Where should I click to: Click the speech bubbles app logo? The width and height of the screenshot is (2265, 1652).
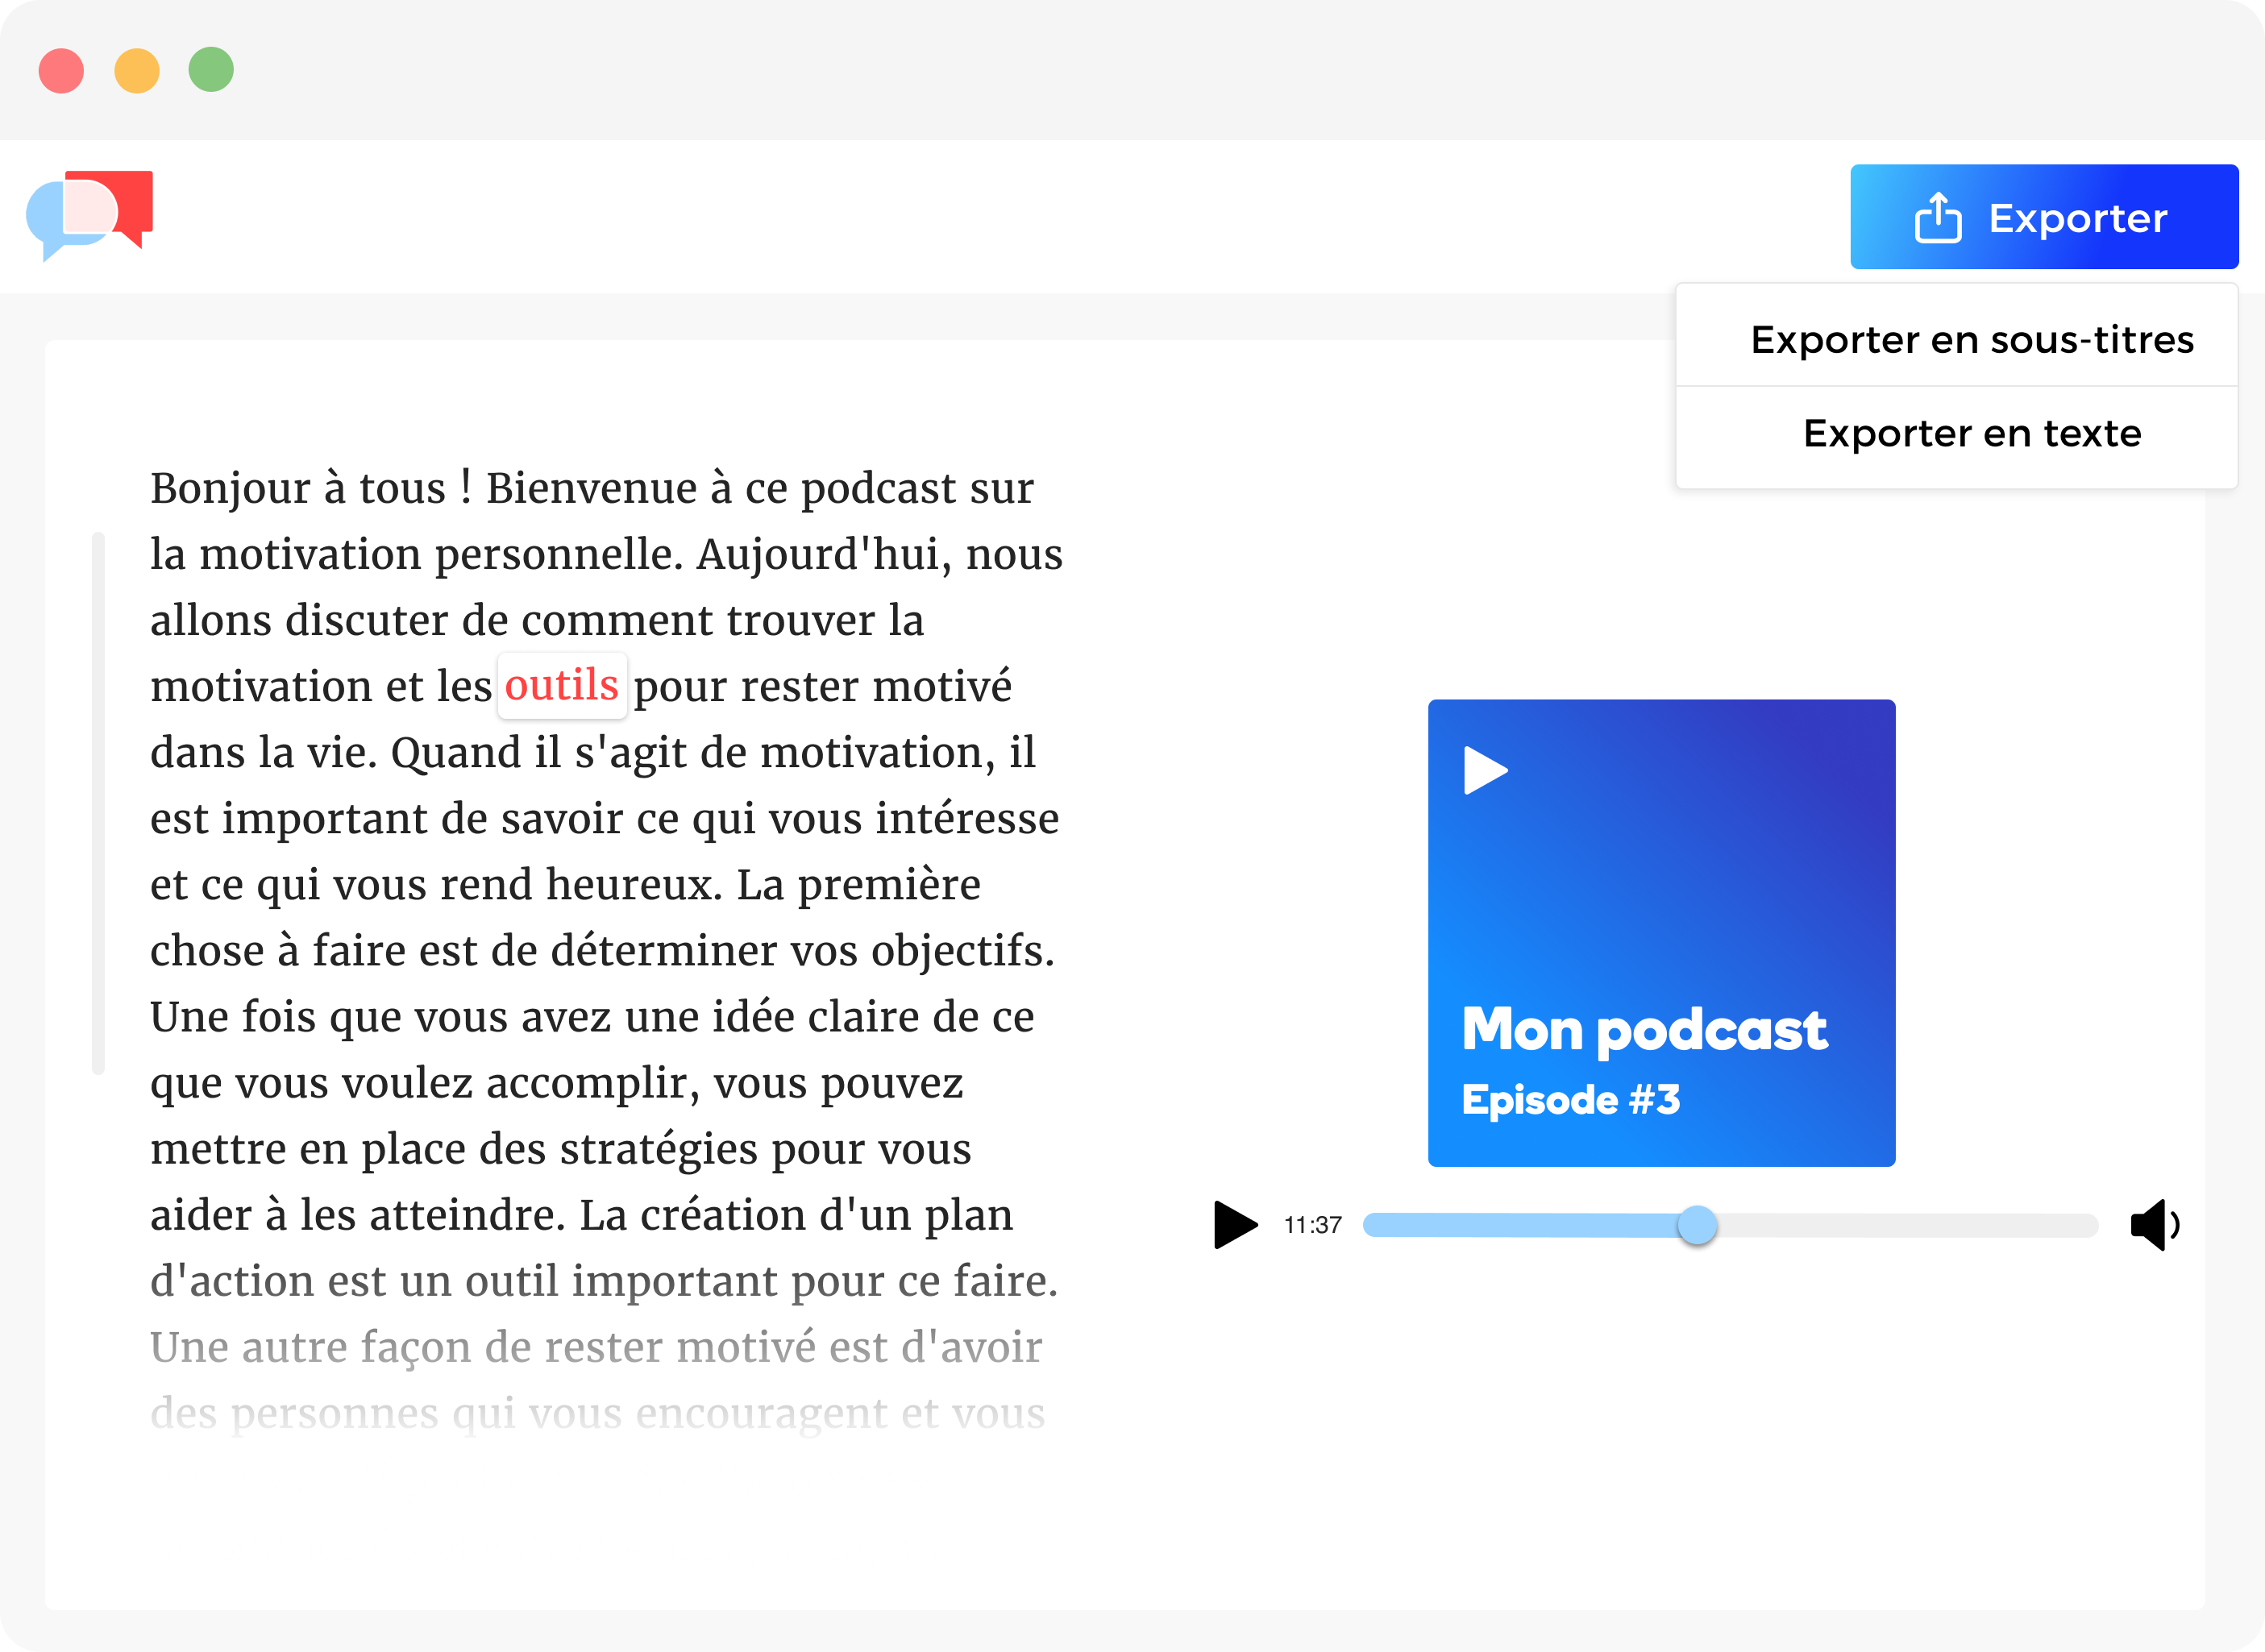tap(90, 215)
